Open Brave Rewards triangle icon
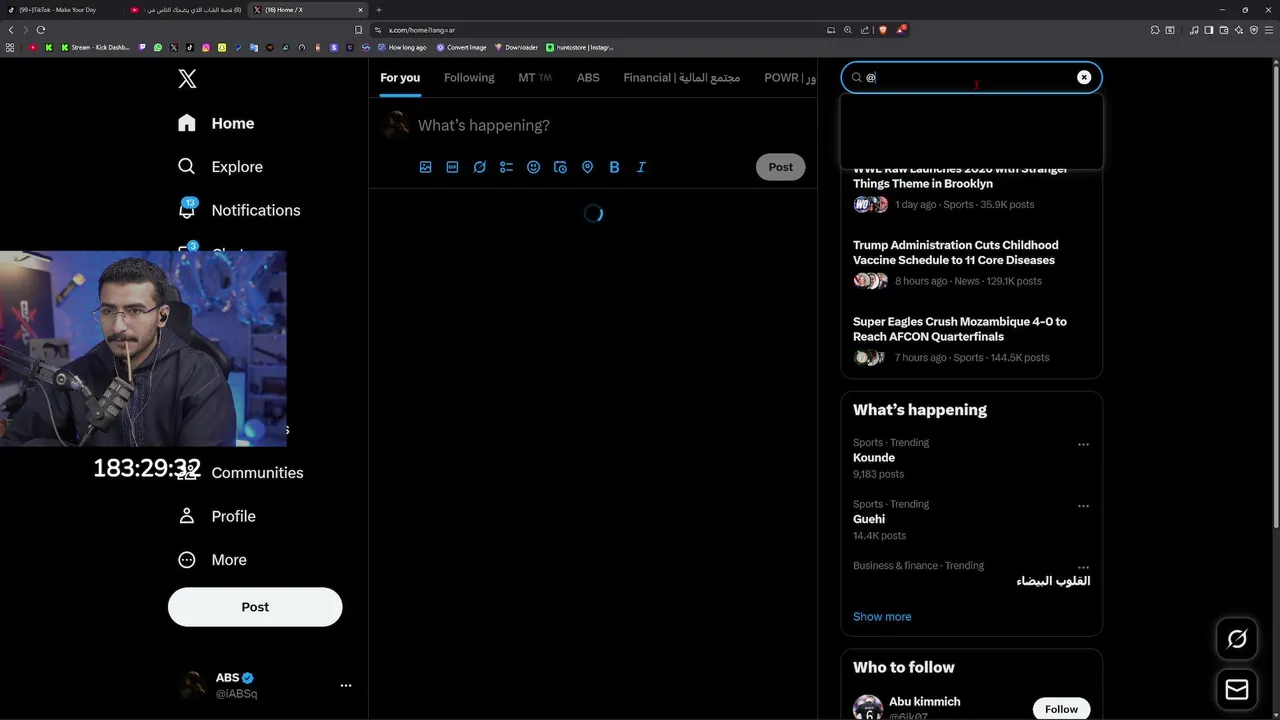 pos(901,30)
